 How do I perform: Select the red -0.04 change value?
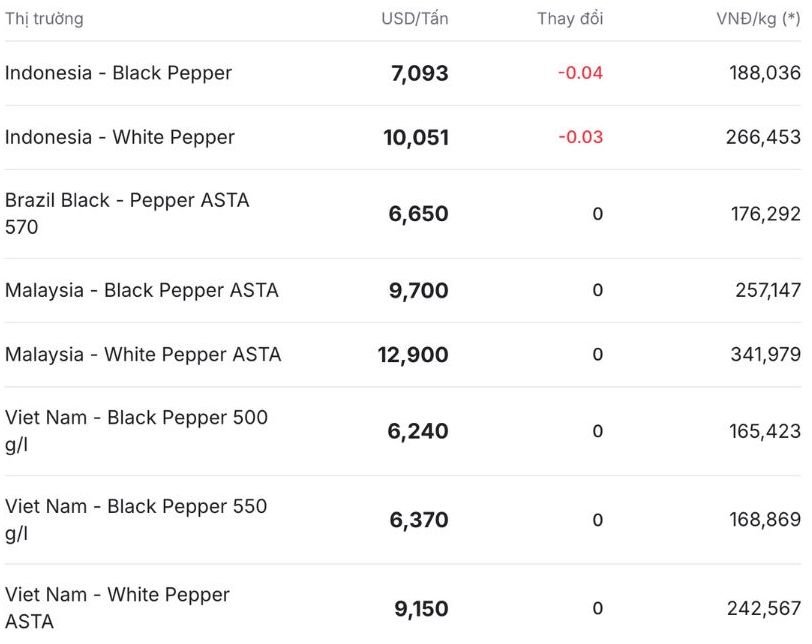[580, 73]
